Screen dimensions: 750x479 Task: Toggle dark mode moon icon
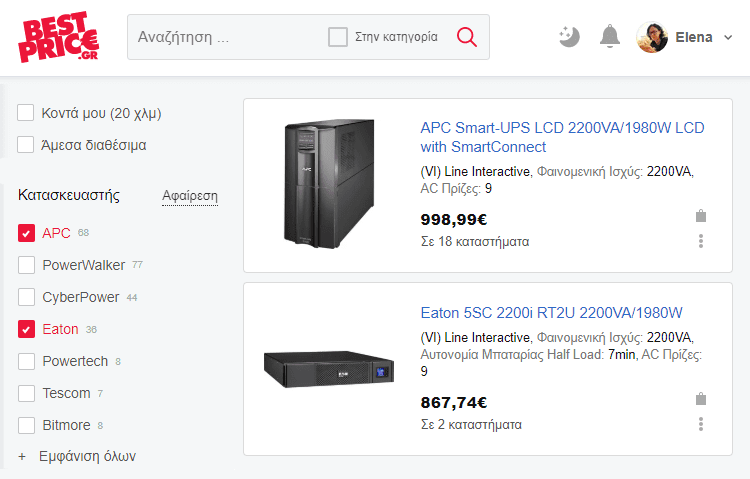(569, 37)
